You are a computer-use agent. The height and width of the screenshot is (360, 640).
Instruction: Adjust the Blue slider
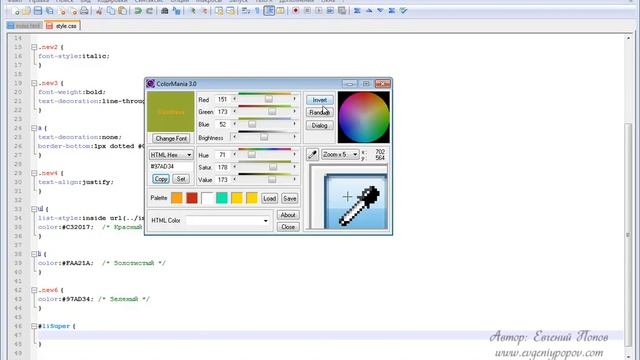(x=252, y=124)
